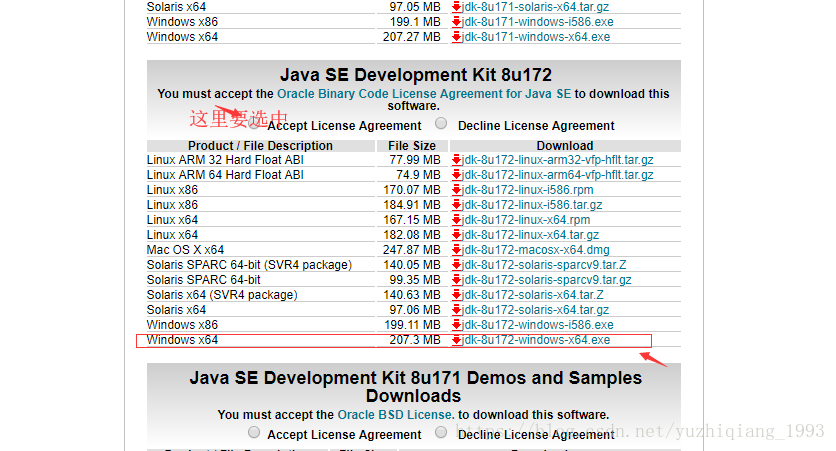Click the 8u172 Download column header
This screenshot has width=836, height=451.
(x=565, y=146)
